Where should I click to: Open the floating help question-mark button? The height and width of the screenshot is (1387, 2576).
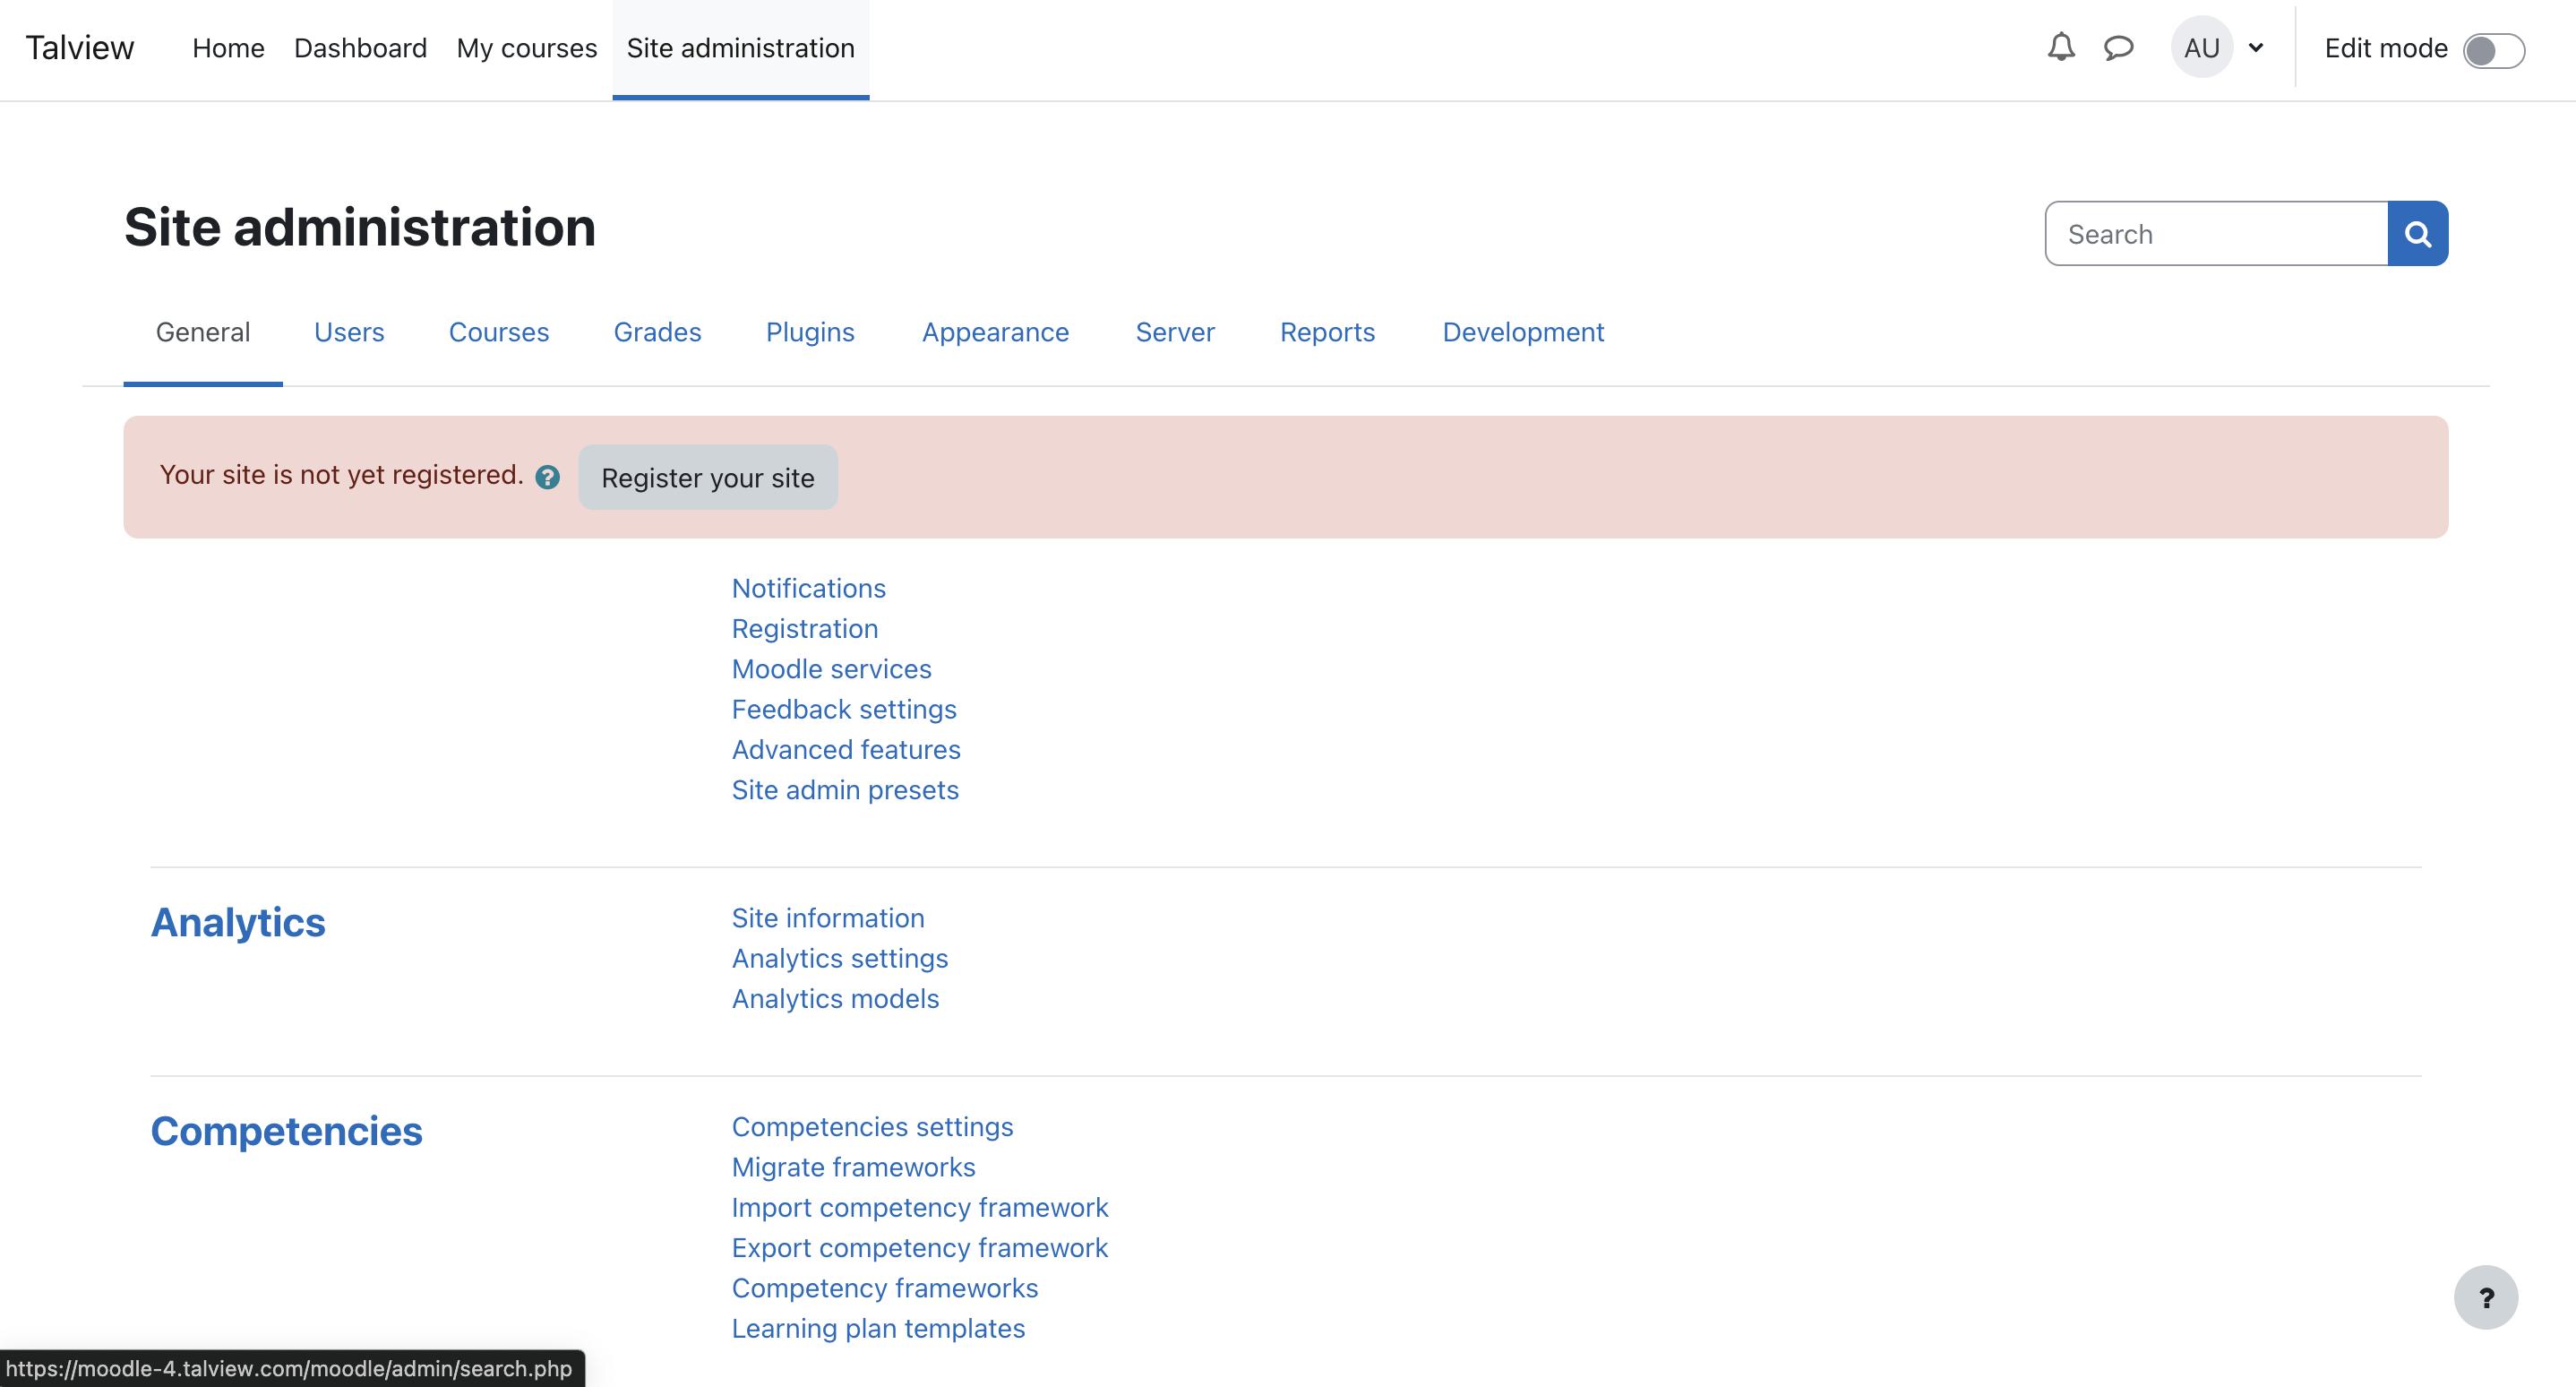click(x=2485, y=1297)
